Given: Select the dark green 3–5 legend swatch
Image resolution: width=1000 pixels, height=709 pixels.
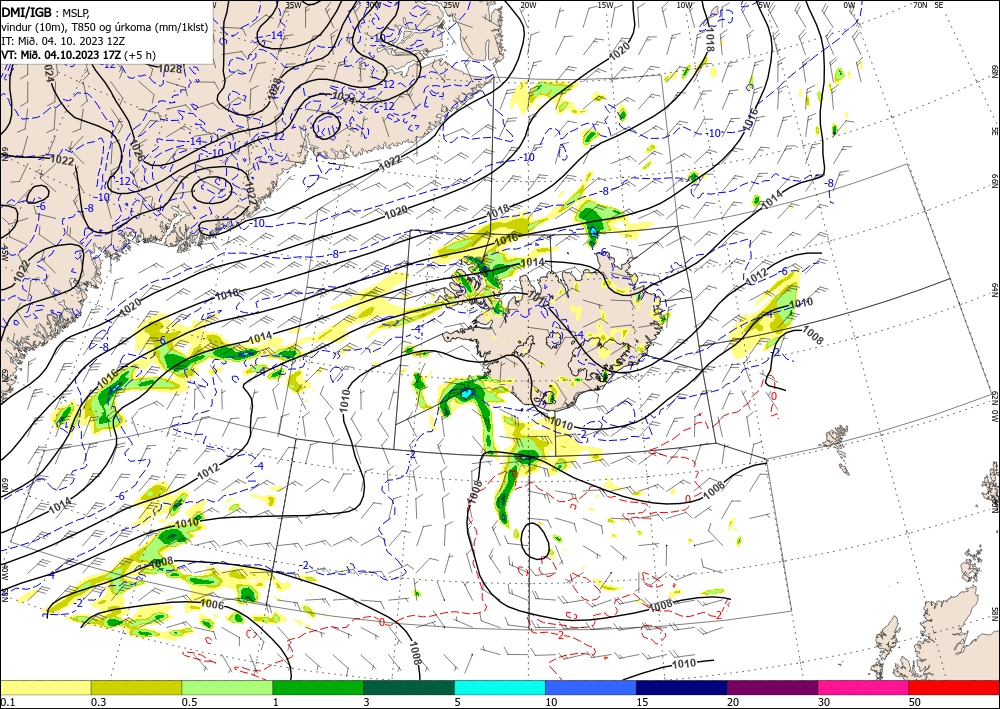Looking at the screenshot, I should click(409, 687).
